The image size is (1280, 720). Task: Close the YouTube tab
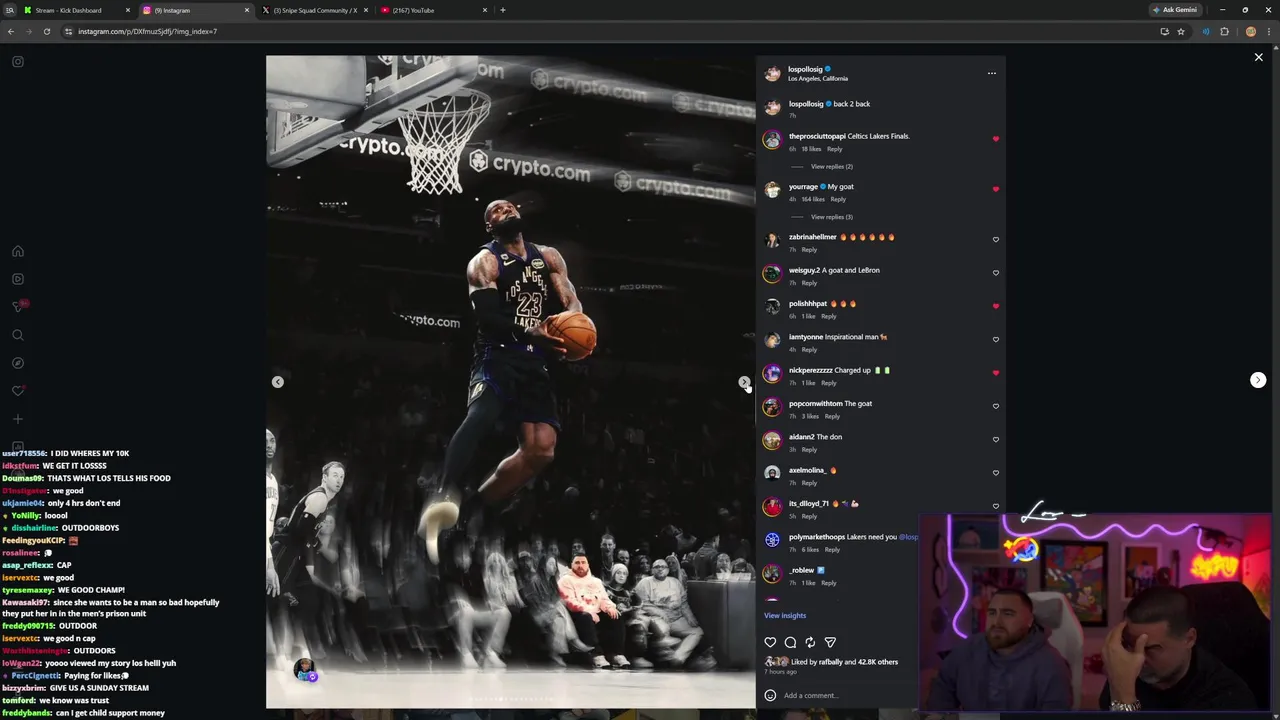(x=485, y=10)
